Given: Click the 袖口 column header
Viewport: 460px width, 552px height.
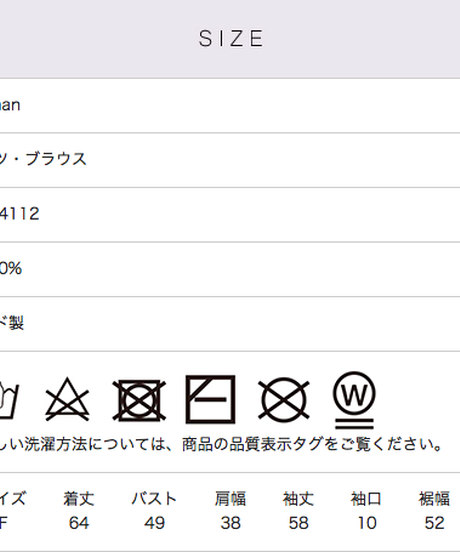Looking at the screenshot, I should tap(366, 499).
